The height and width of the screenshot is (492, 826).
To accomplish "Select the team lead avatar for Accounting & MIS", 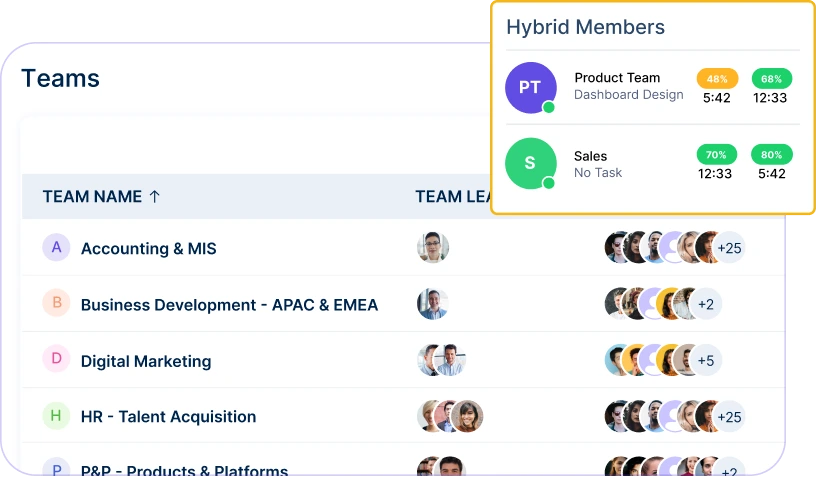I will point(433,247).
